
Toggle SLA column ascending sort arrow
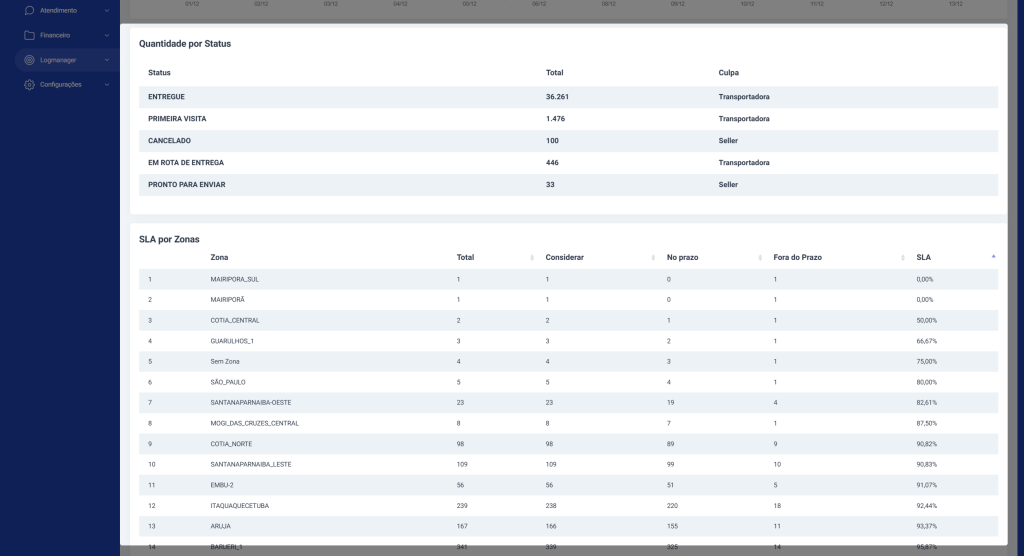[x=993, y=257]
